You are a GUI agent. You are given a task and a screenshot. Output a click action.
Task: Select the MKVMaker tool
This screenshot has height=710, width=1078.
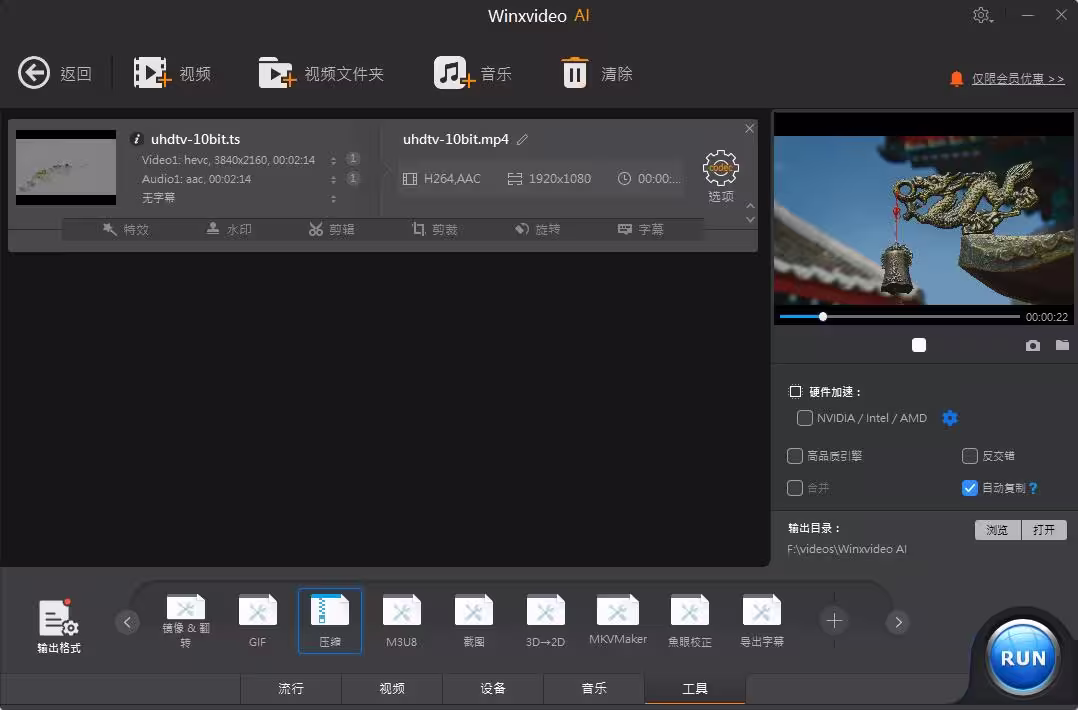pyautogui.click(x=617, y=621)
